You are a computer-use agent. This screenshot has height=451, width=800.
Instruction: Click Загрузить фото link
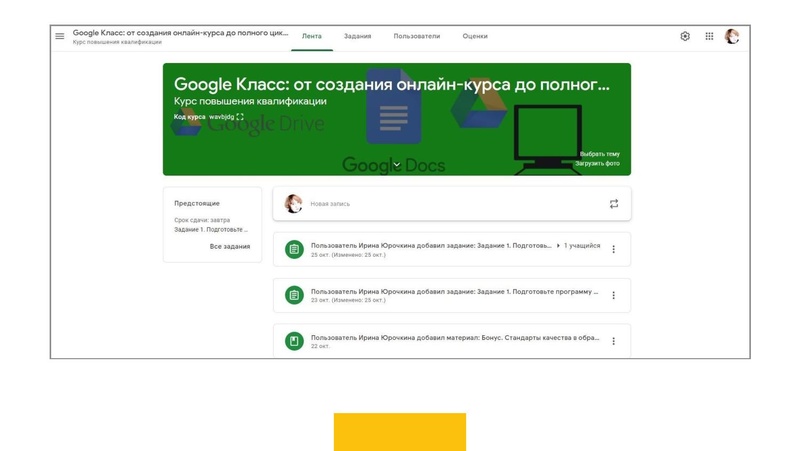[x=597, y=164]
